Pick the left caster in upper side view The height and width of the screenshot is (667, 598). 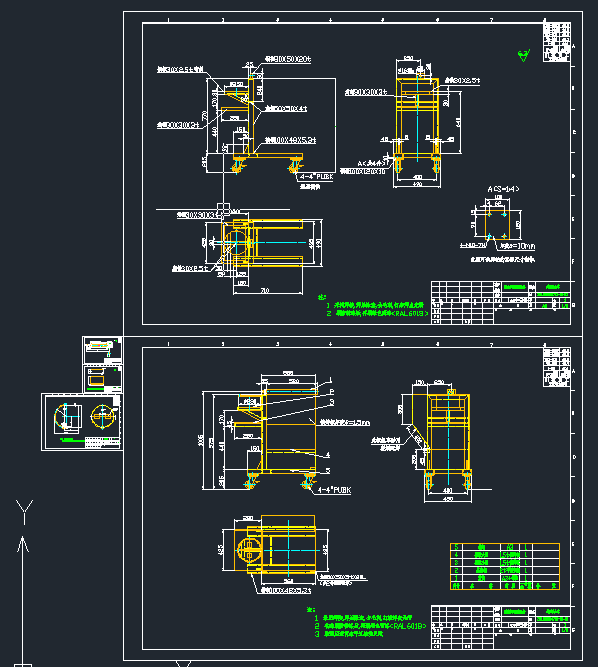pos(238,165)
